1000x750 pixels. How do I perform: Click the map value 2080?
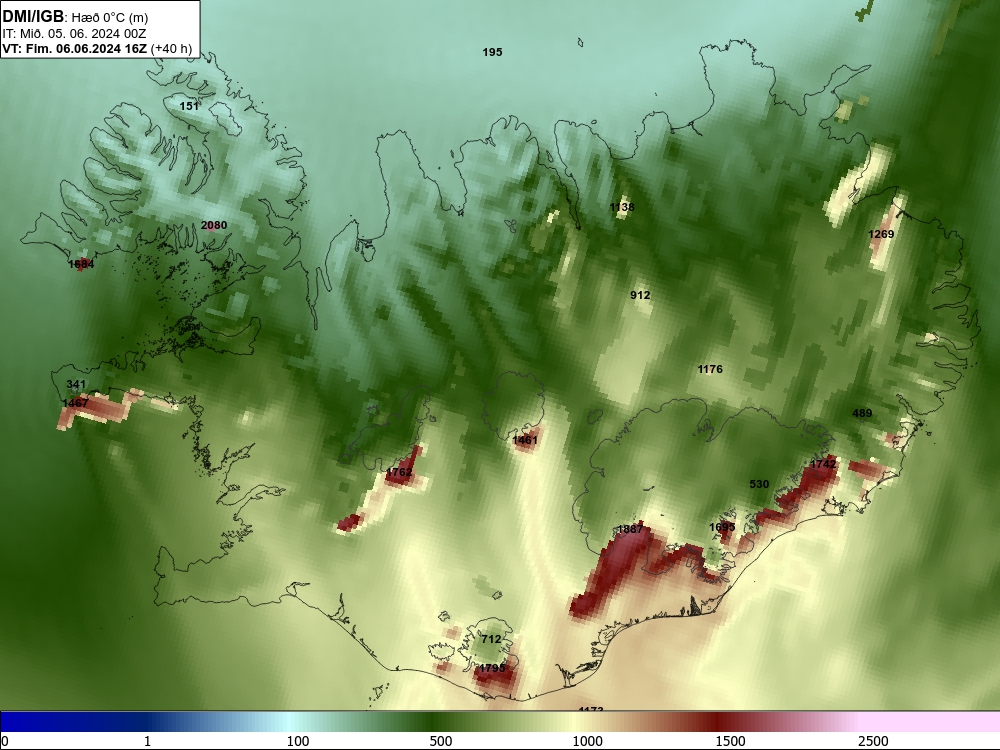click(214, 225)
